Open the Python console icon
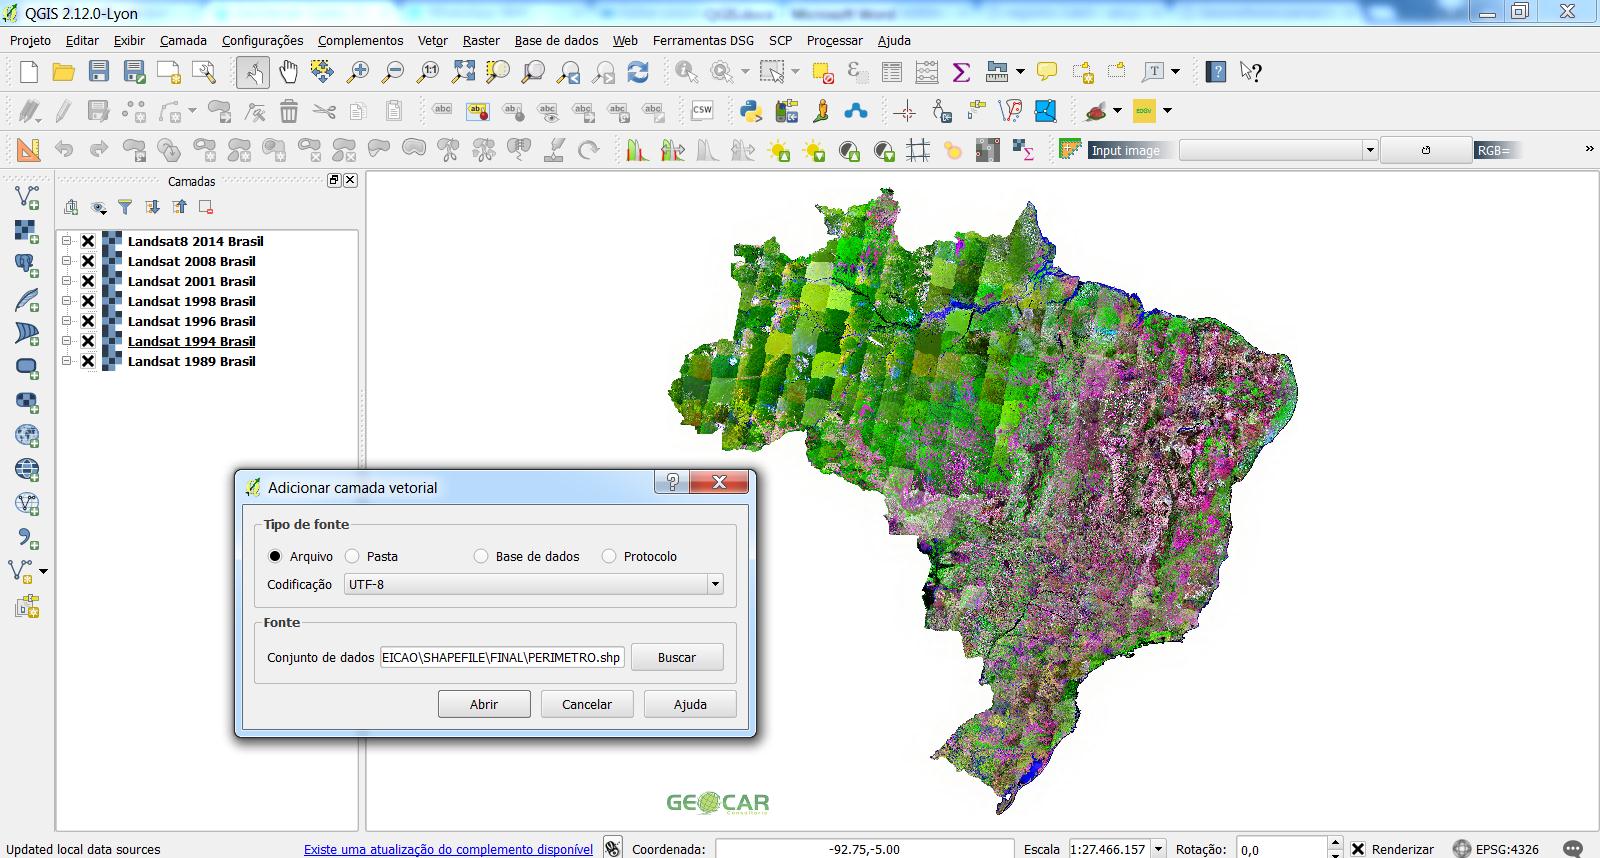1600x858 pixels. [x=751, y=111]
